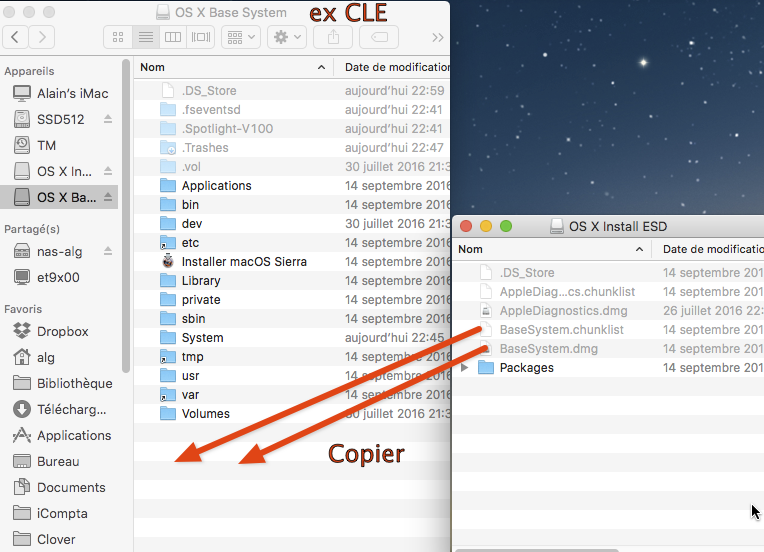This screenshot has width=764, height=552.
Task: Select TM Time Machine drive in sidebar
Action: tap(61, 145)
